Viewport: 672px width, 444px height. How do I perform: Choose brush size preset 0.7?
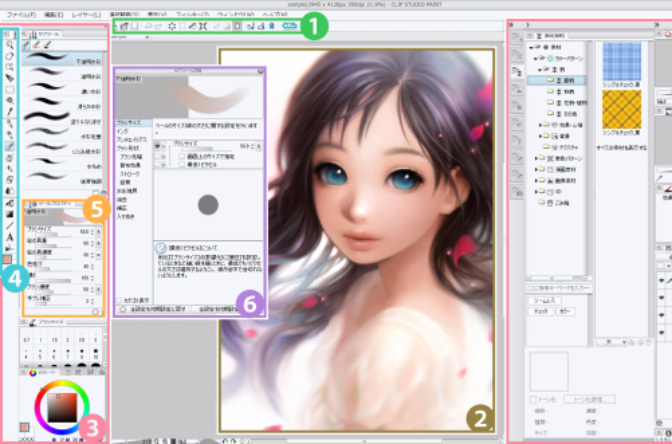27,337
